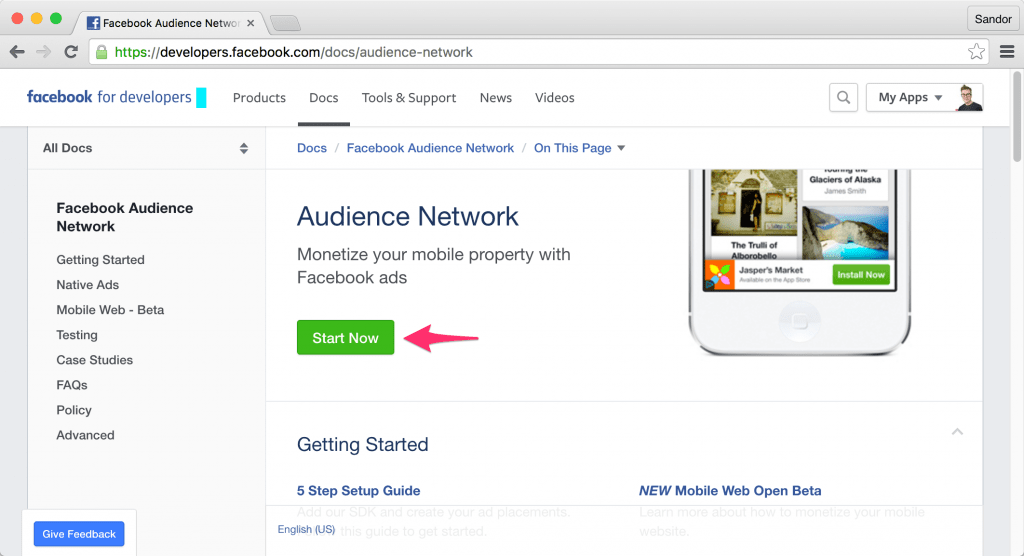This screenshot has height=556, width=1024.
Task: Click the search magnifier icon
Action: pos(844,97)
